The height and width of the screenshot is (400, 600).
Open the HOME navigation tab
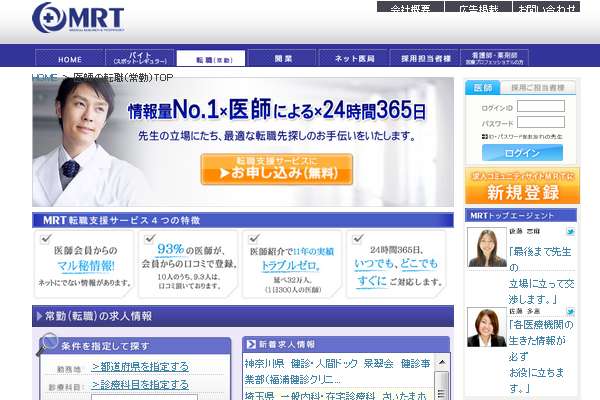70,59
